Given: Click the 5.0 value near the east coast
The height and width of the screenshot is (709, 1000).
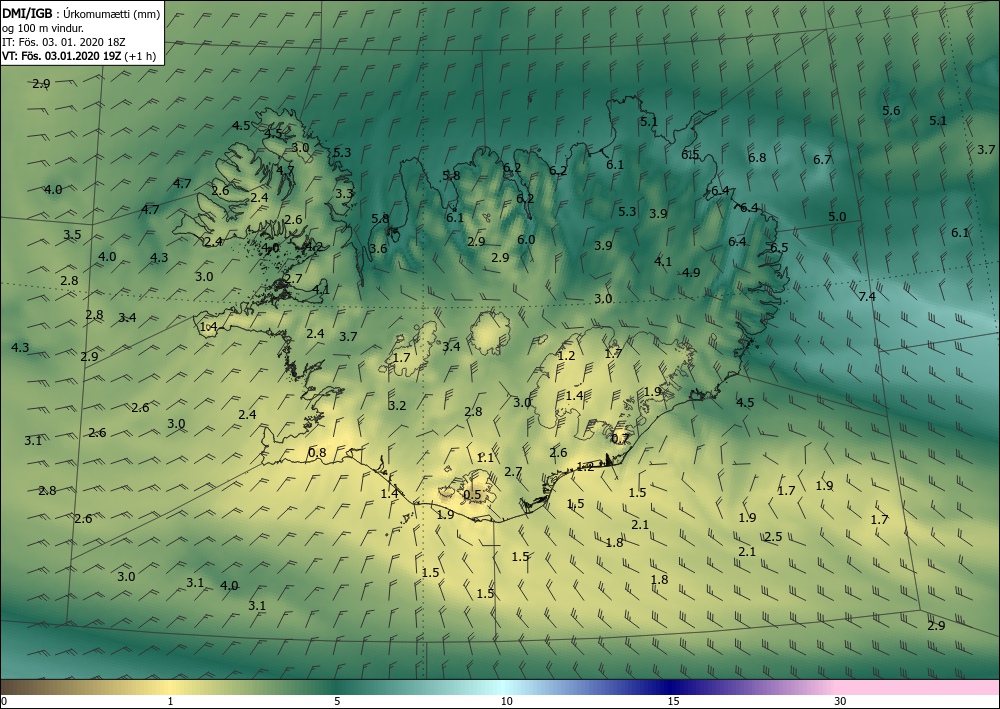Looking at the screenshot, I should coord(837,217).
